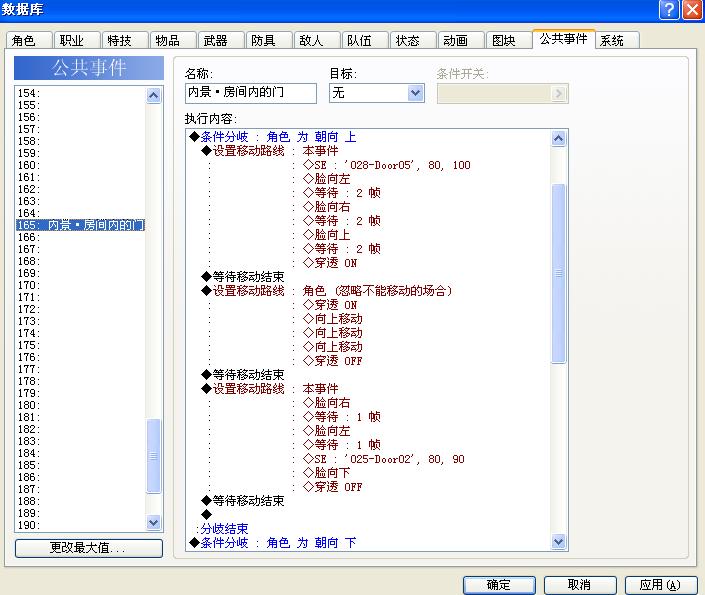Select event slot 185 in list
This screenshot has height=595, width=705.
pyautogui.click(x=80, y=465)
